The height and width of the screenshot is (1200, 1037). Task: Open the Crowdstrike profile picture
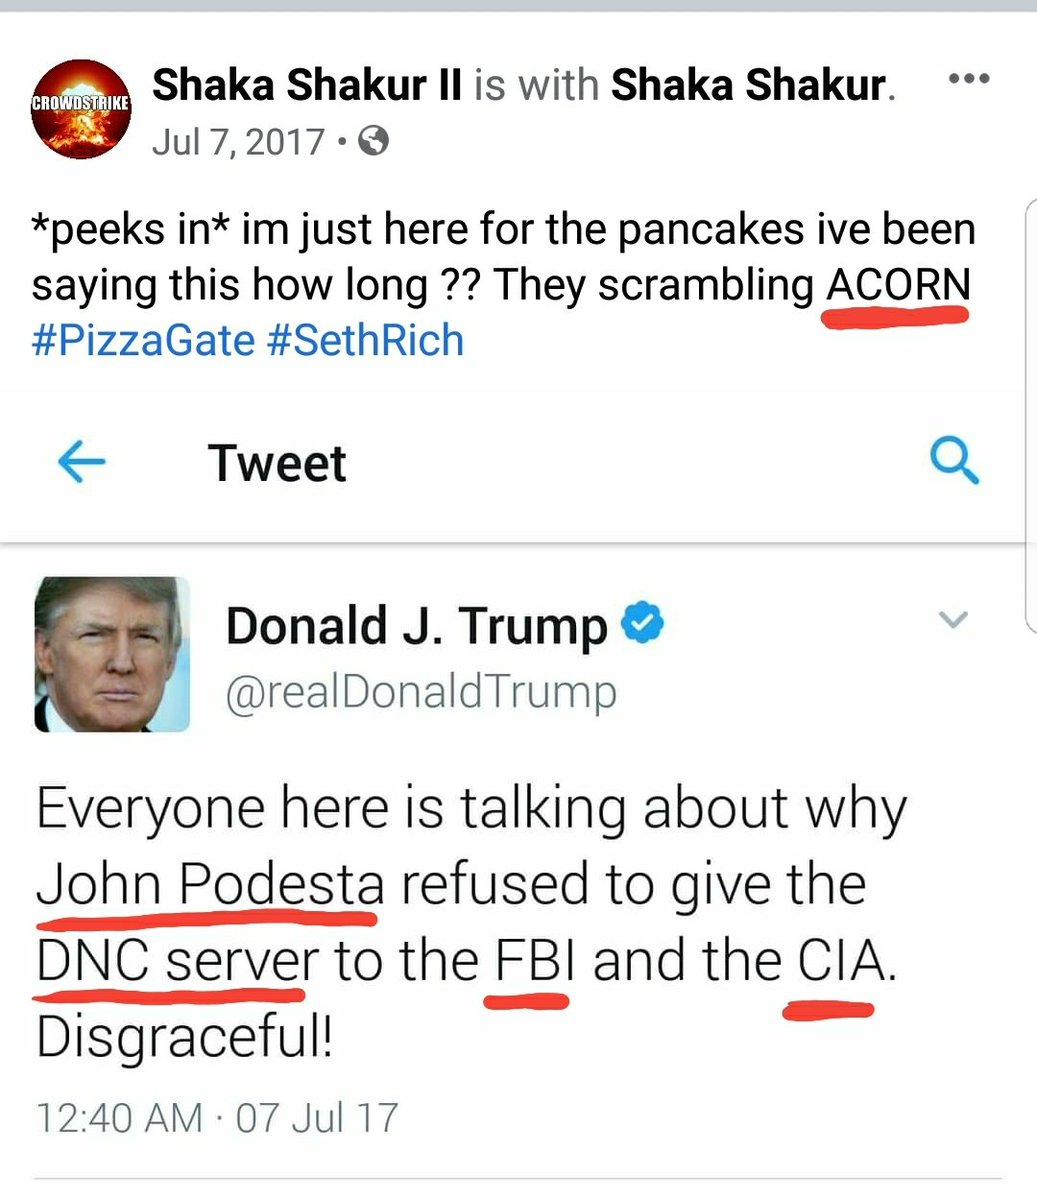[81, 108]
